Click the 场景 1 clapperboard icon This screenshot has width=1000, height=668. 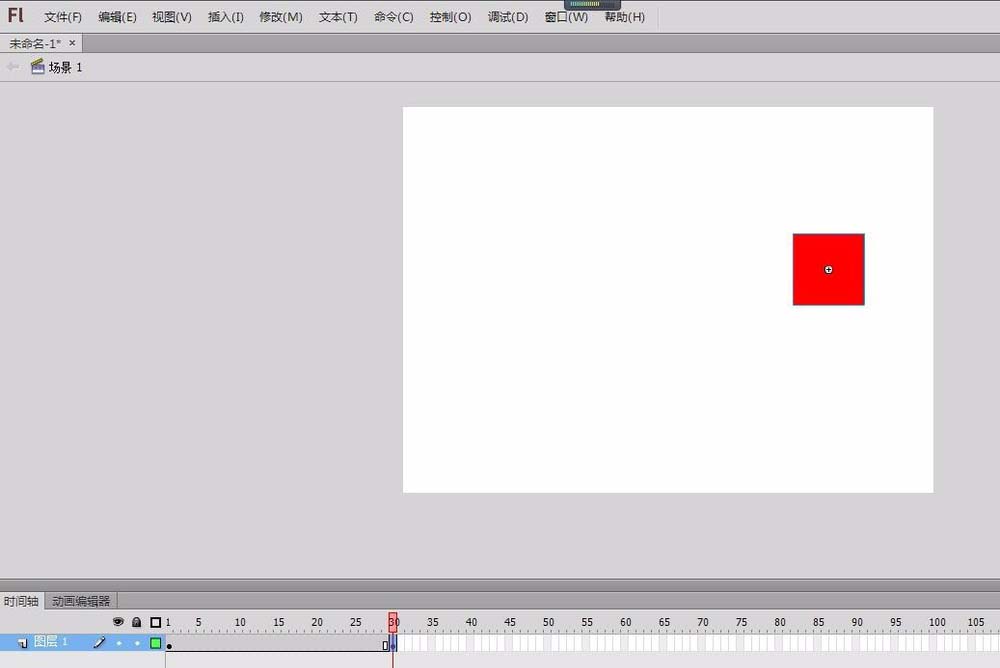[x=38, y=66]
